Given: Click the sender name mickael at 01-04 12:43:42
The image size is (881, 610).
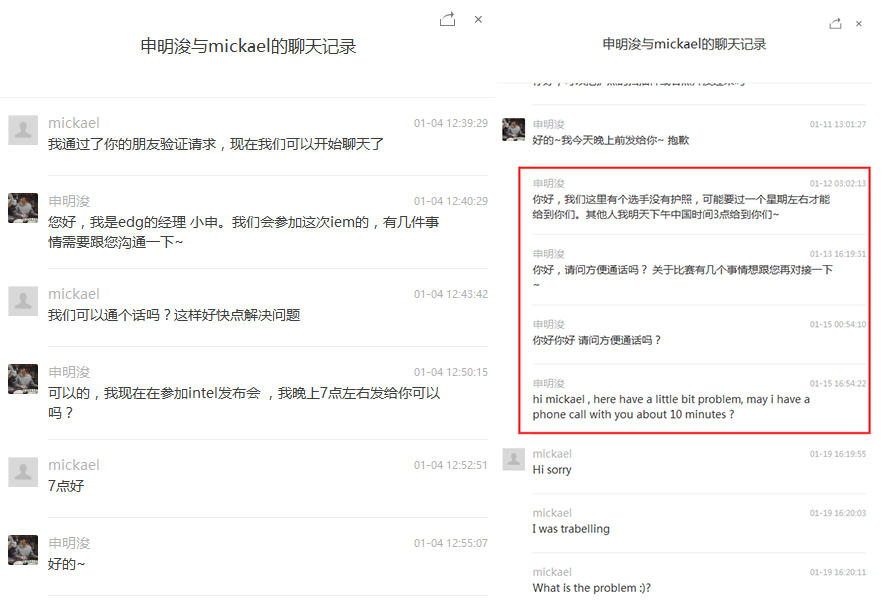Looking at the screenshot, I should tap(74, 294).
